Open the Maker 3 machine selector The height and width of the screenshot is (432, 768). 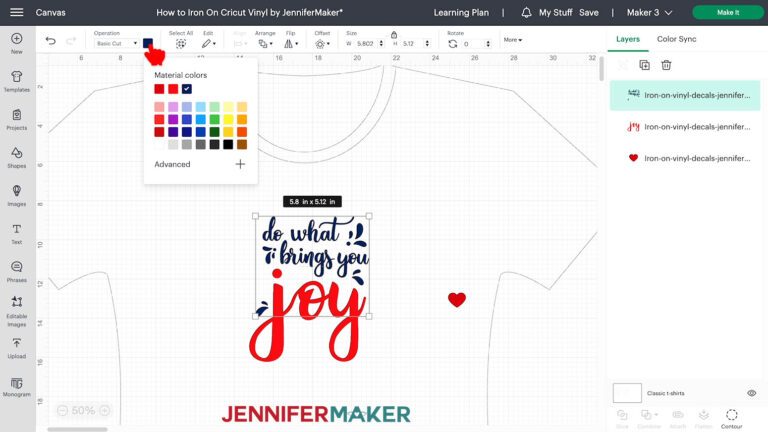(649, 12)
